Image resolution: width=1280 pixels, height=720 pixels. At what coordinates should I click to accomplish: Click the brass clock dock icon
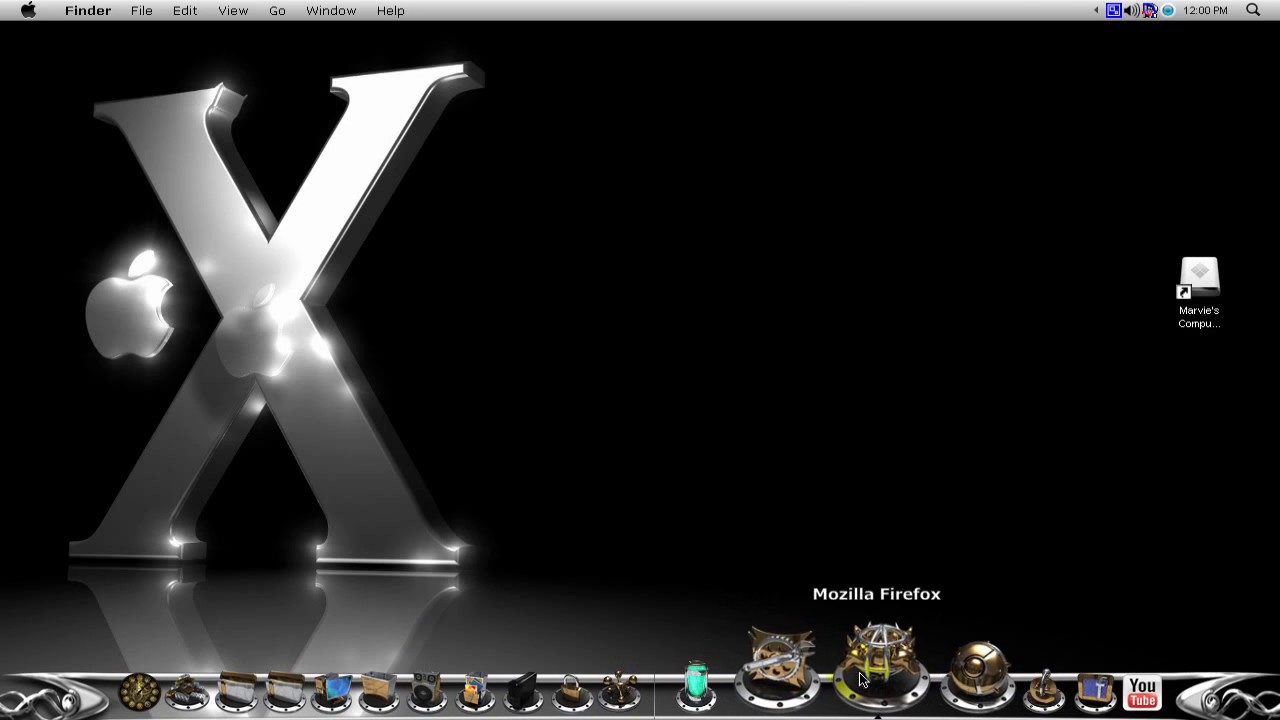[x=139, y=692]
